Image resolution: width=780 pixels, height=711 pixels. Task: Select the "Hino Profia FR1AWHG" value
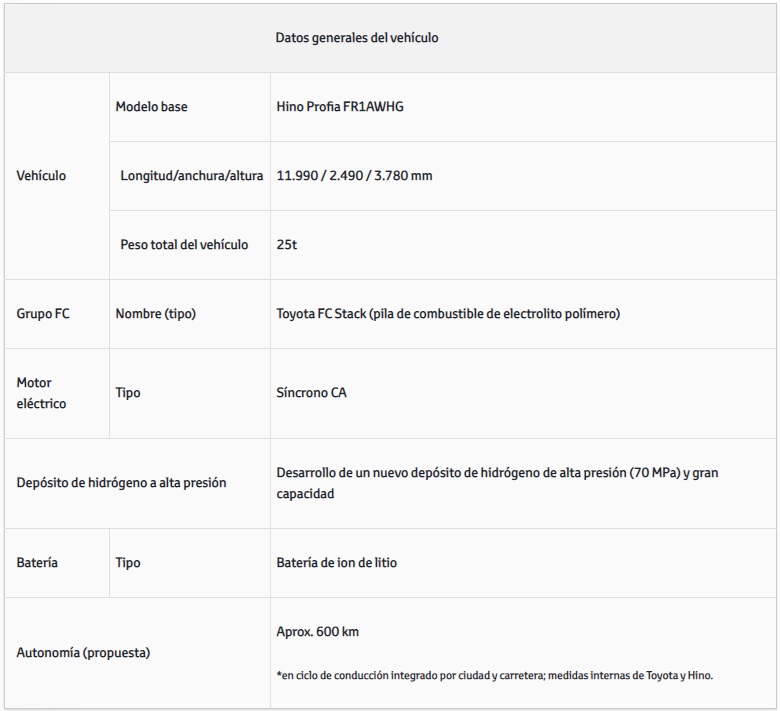coord(340,107)
